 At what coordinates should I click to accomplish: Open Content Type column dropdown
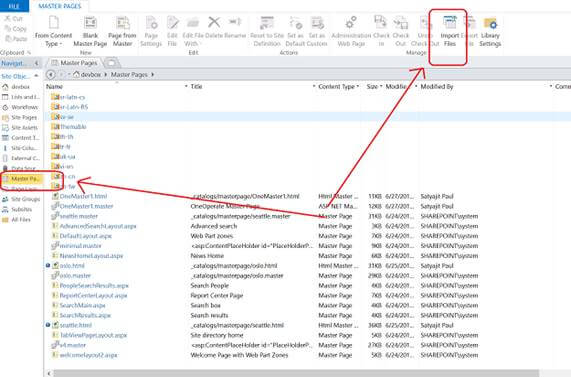(358, 86)
